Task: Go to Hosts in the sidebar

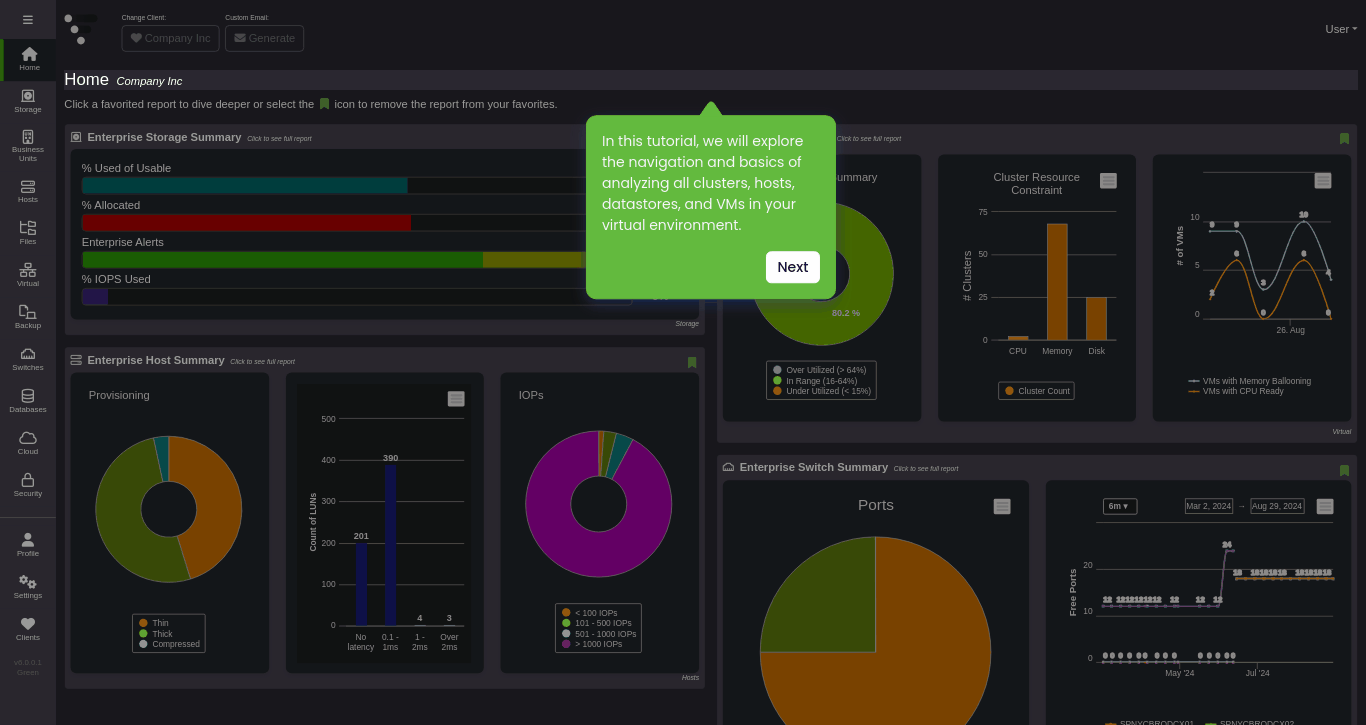Action: (28, 191)
